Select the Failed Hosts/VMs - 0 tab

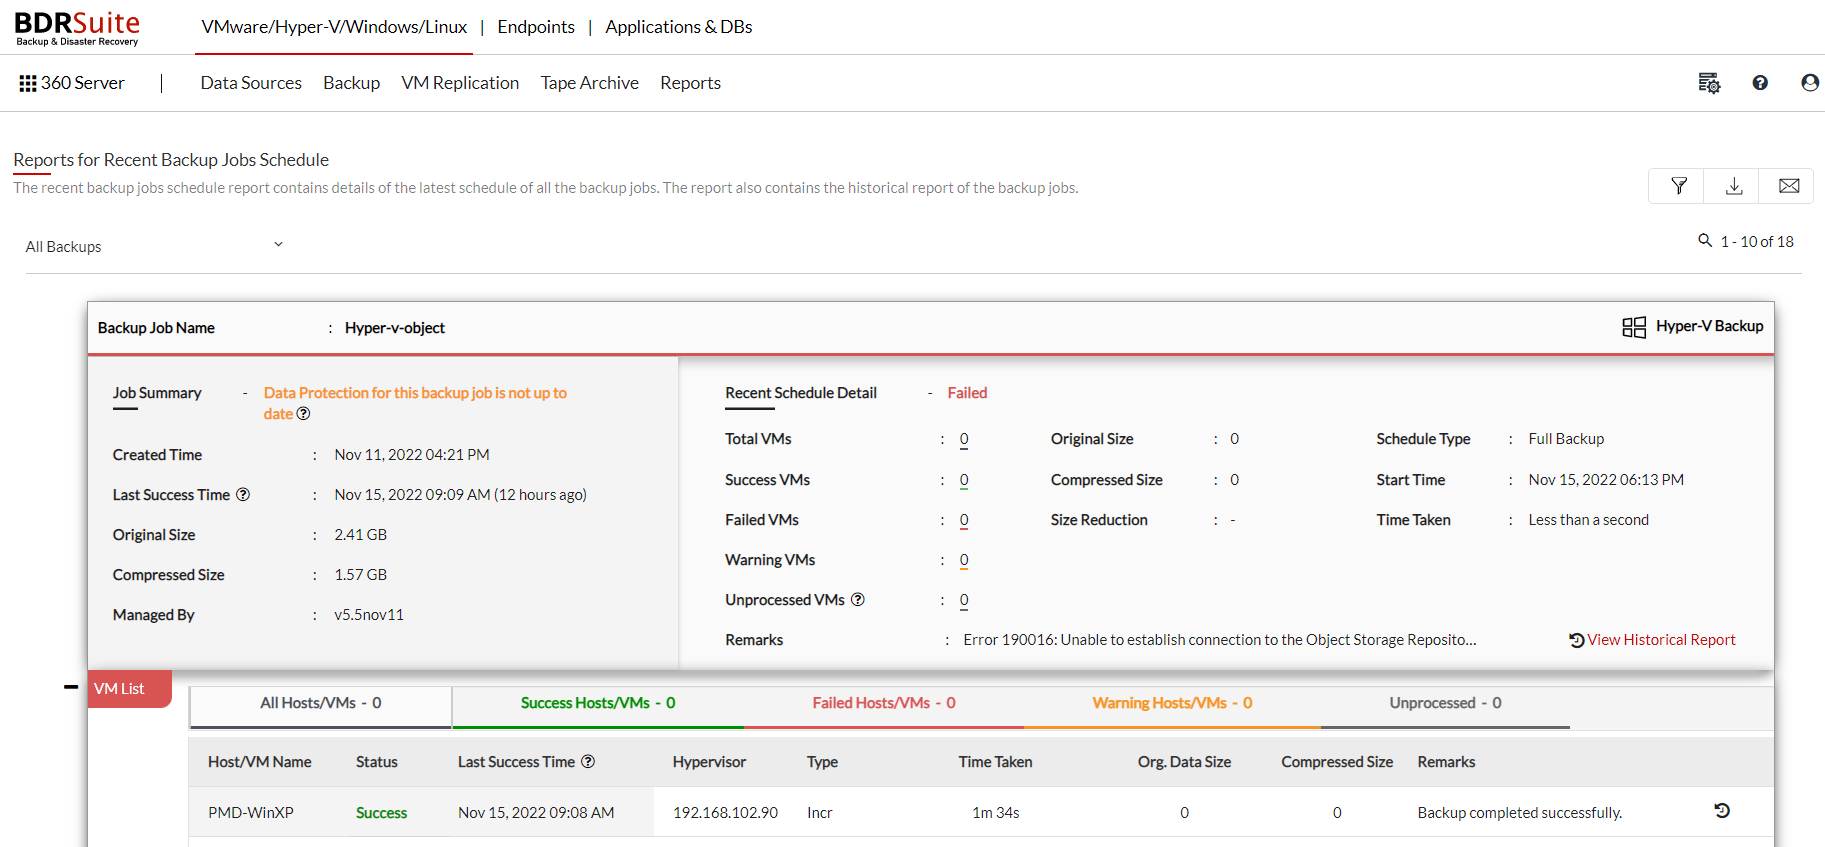tap(884, 704)
